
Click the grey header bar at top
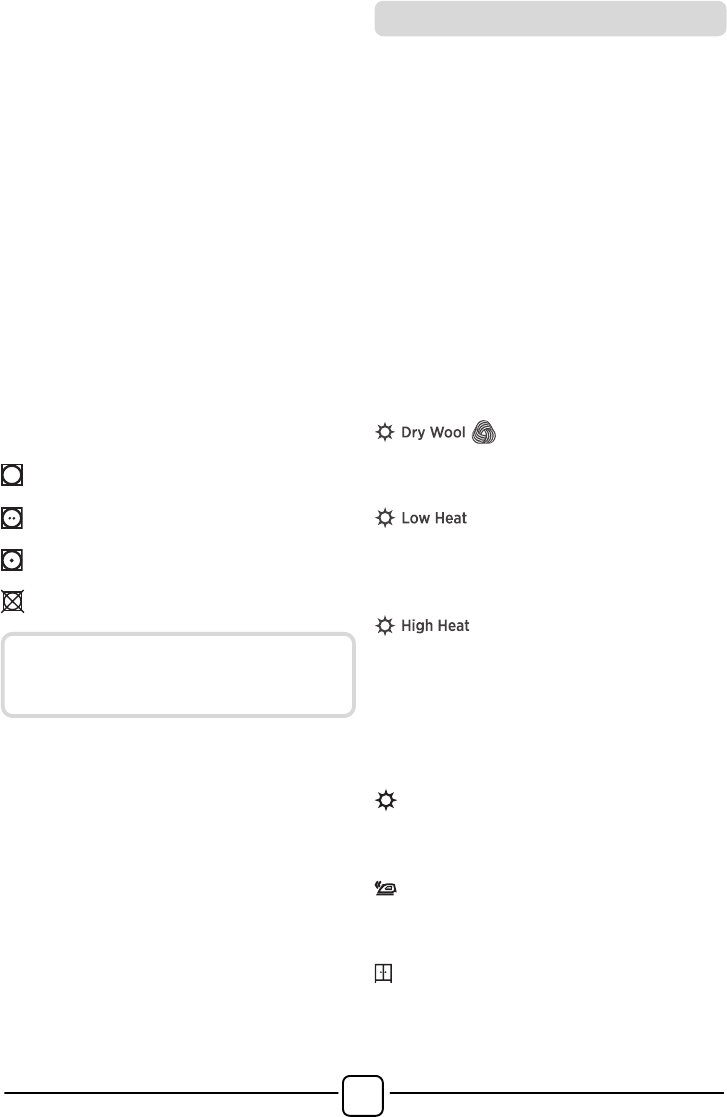(x=550, y=19)
